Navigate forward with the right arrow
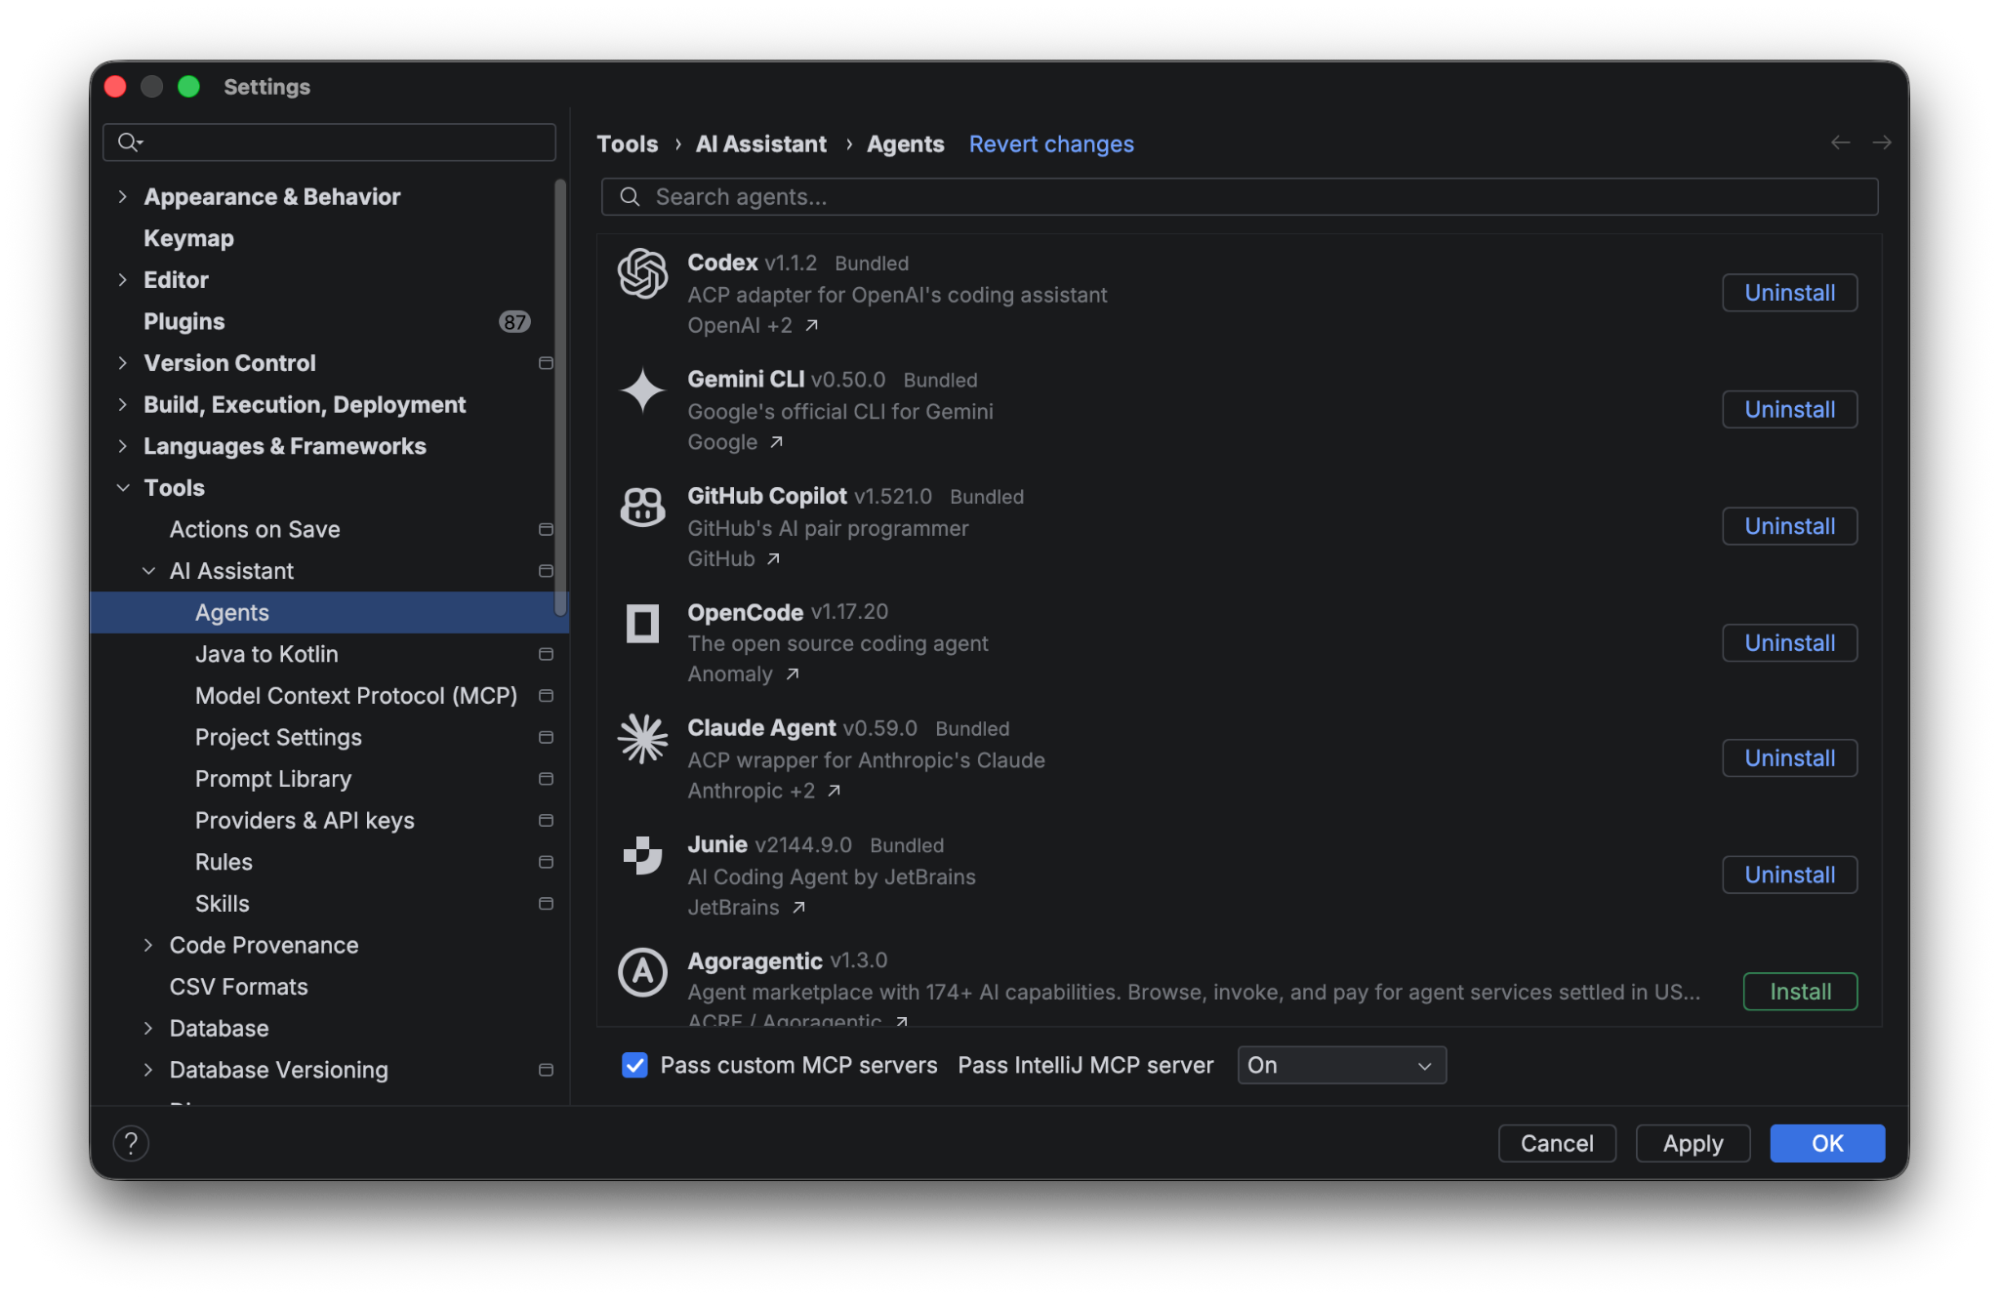 tap(1881, 143)
